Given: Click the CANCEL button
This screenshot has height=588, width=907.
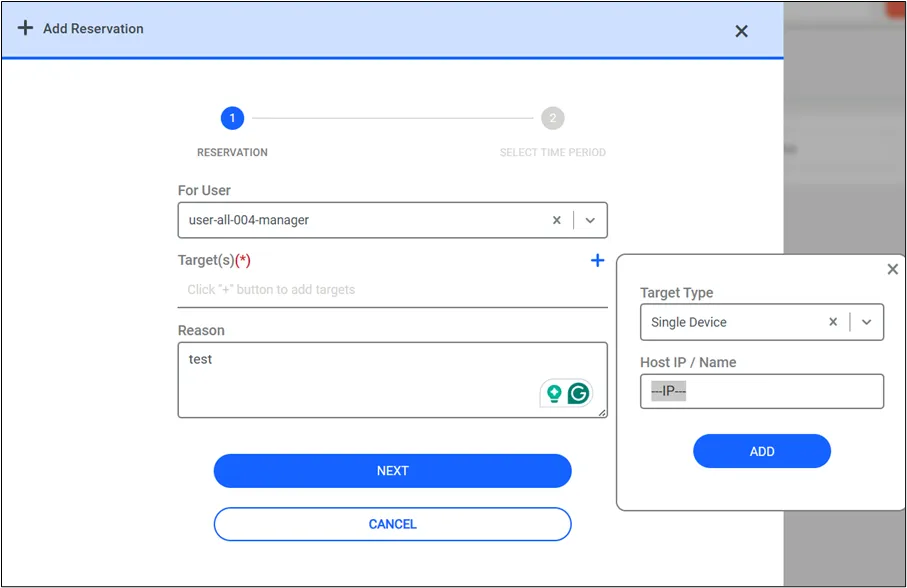Looking at the screenshot, I should [393, 524].
